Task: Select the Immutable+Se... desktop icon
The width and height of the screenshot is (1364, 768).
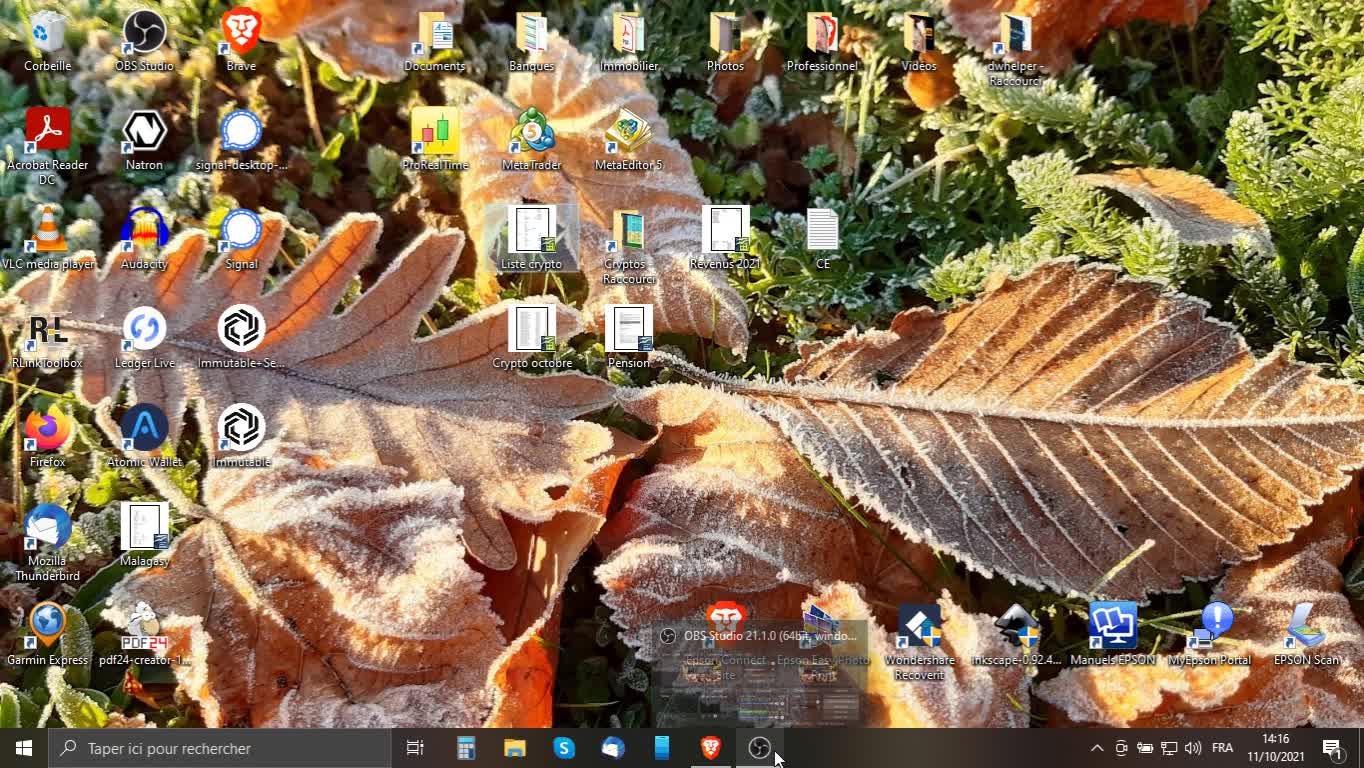Action: [x=241, y=338]
